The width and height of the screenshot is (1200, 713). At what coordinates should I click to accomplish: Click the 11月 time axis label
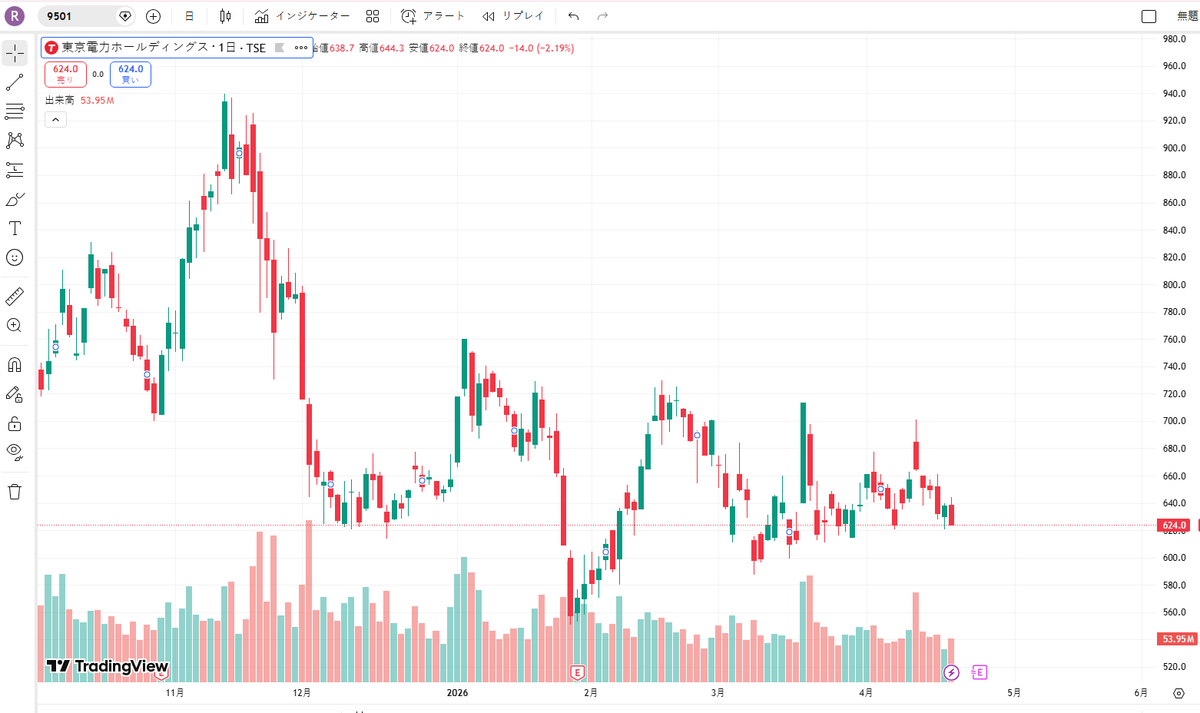pos(175,692)
